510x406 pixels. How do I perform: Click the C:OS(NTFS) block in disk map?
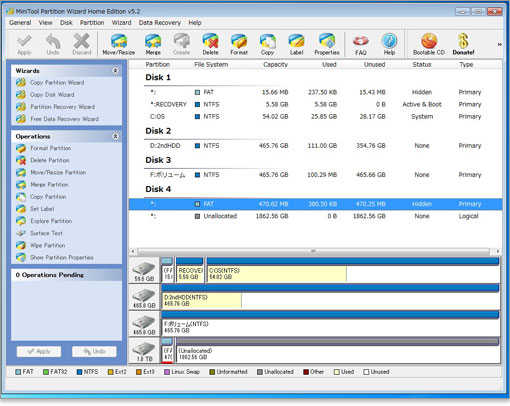coord(353,270)
